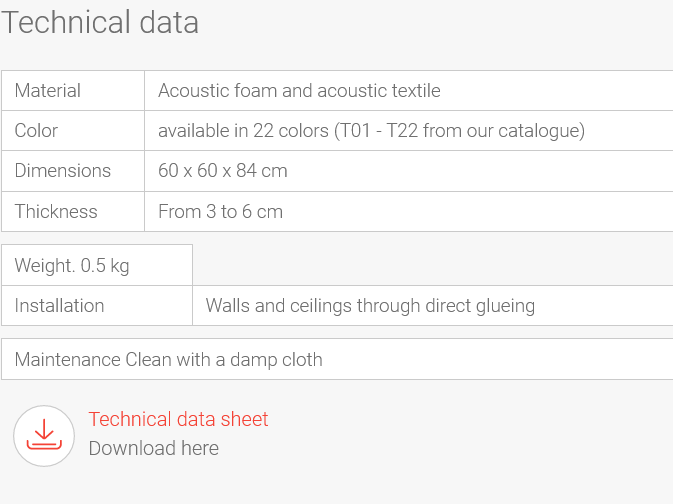
Task: Click the empty cell beside Weight
Action: click(433, 265)
